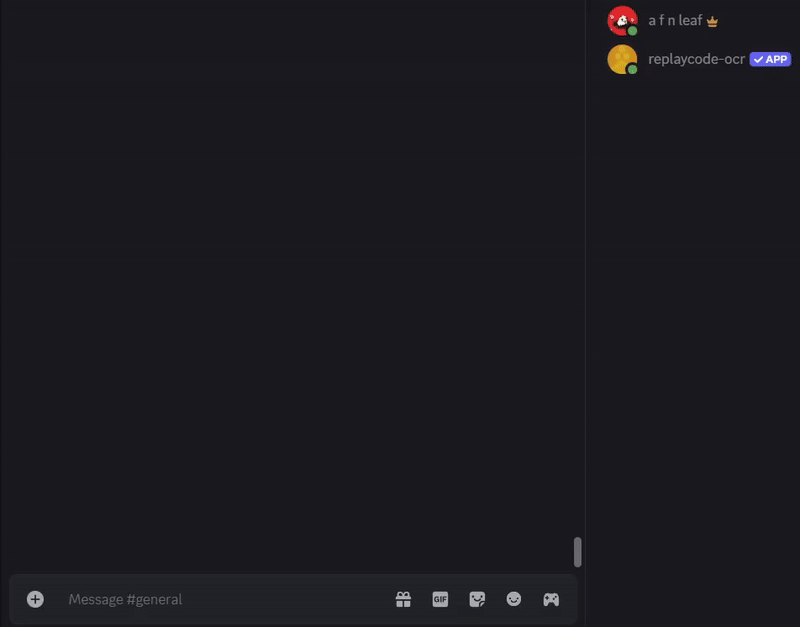The image size is (800, 627).
Task: Open the Nitro gift icon
Action: pyautogui.click(x=403, y=599)
